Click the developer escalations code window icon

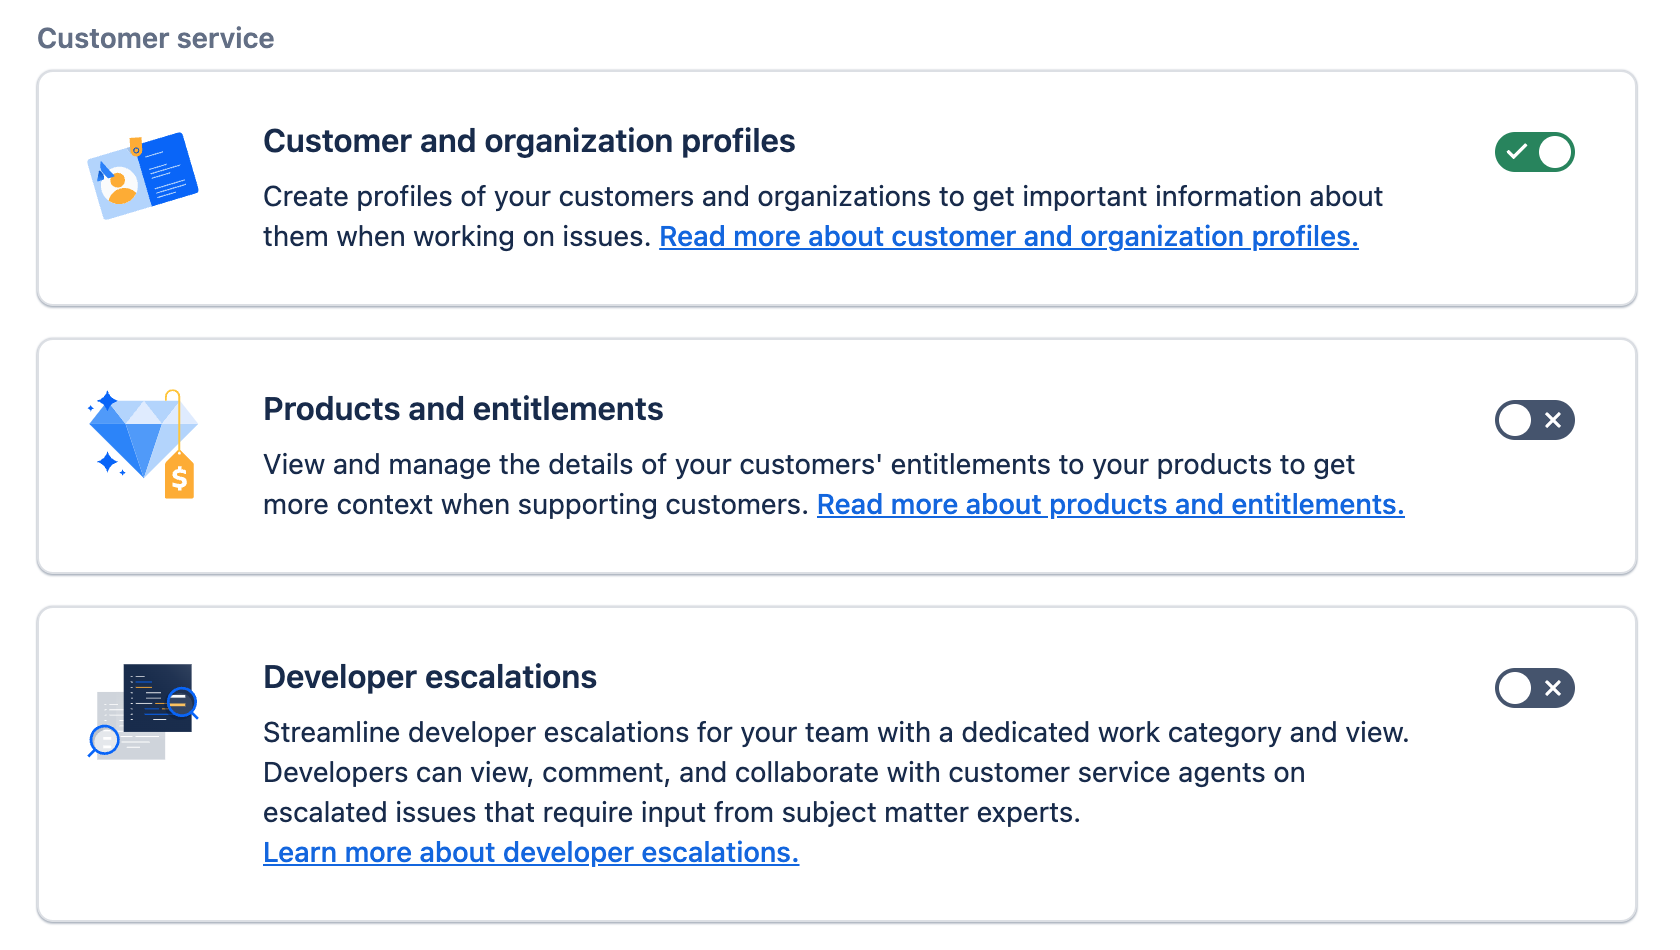tap(143, 711)
